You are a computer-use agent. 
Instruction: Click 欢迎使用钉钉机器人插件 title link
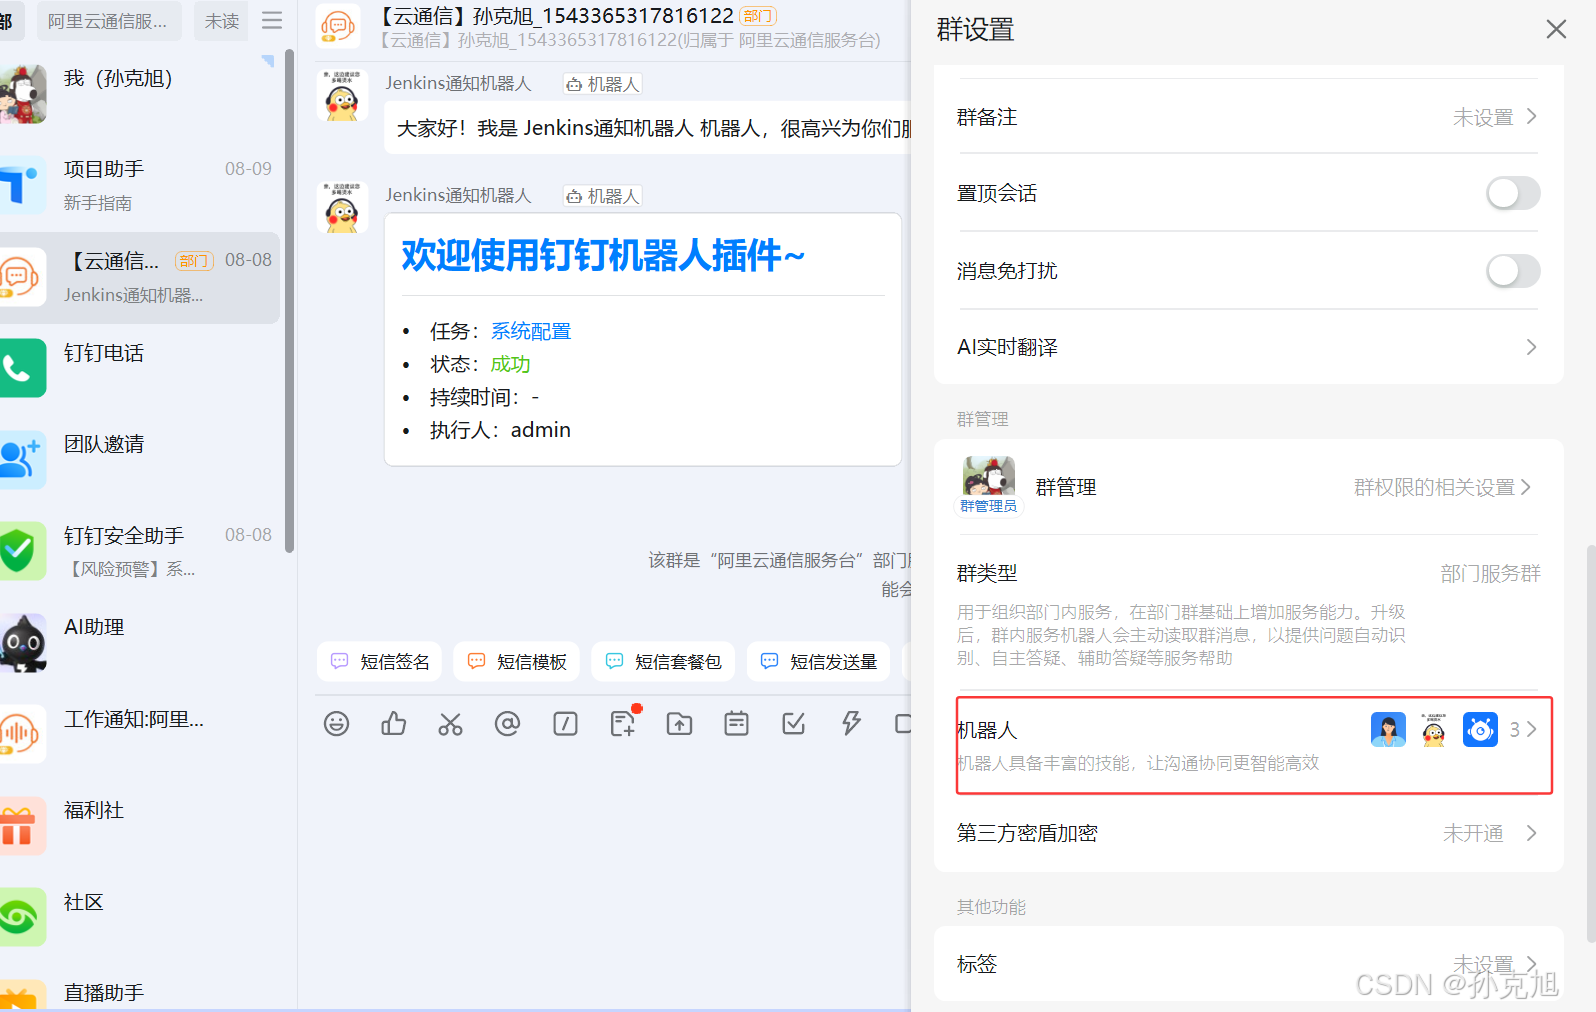point(603,256)
